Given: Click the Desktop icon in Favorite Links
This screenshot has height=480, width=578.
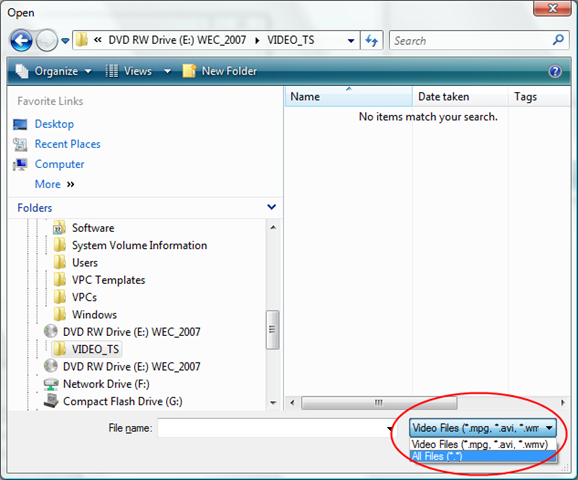Looking at the screenshot, I should (20, 125).
